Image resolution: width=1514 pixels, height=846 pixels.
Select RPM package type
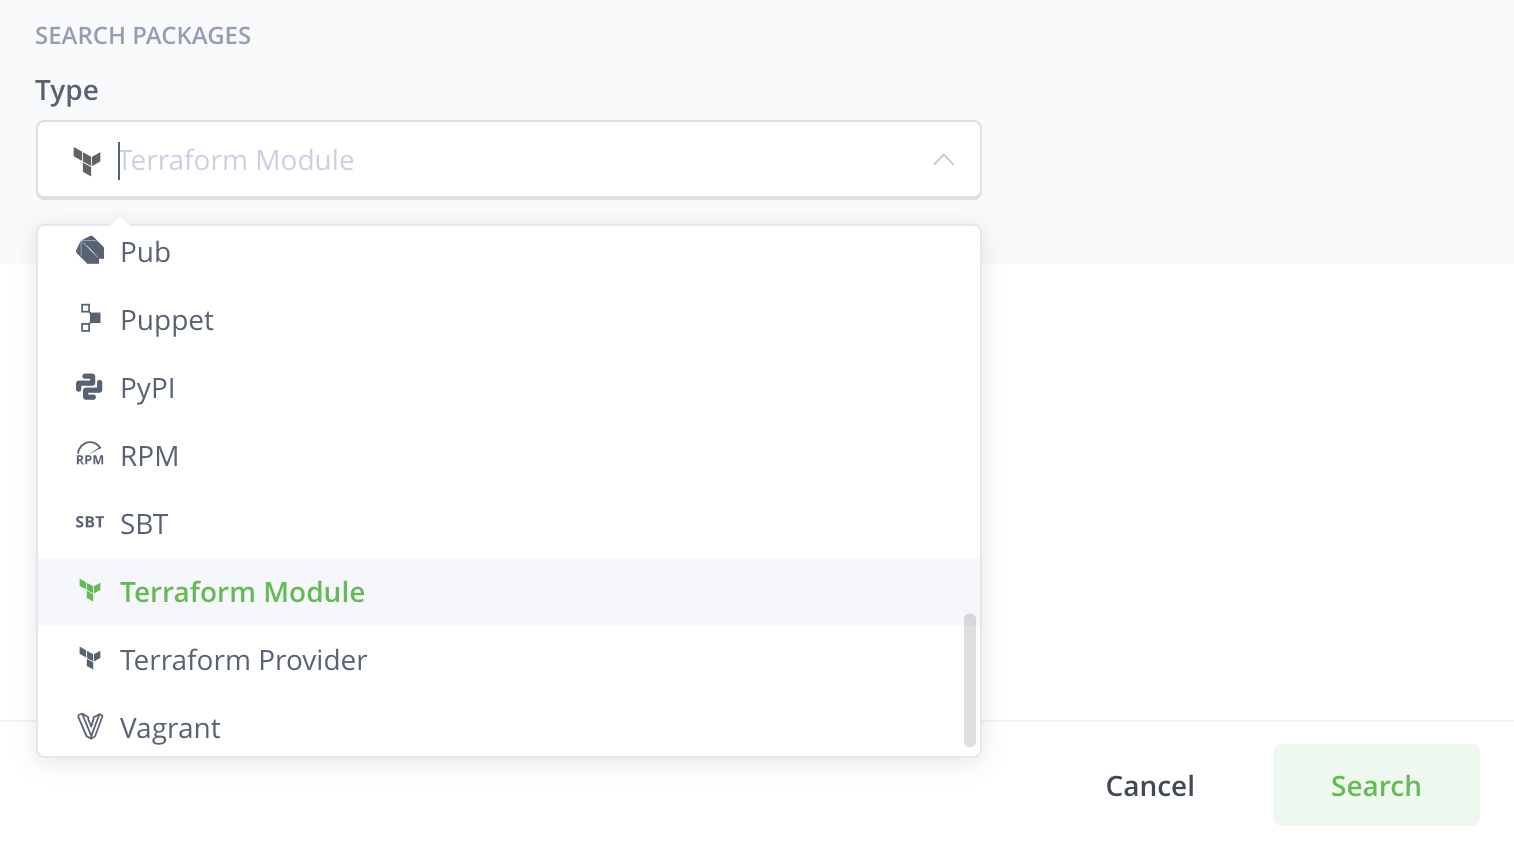pos(150,456)
